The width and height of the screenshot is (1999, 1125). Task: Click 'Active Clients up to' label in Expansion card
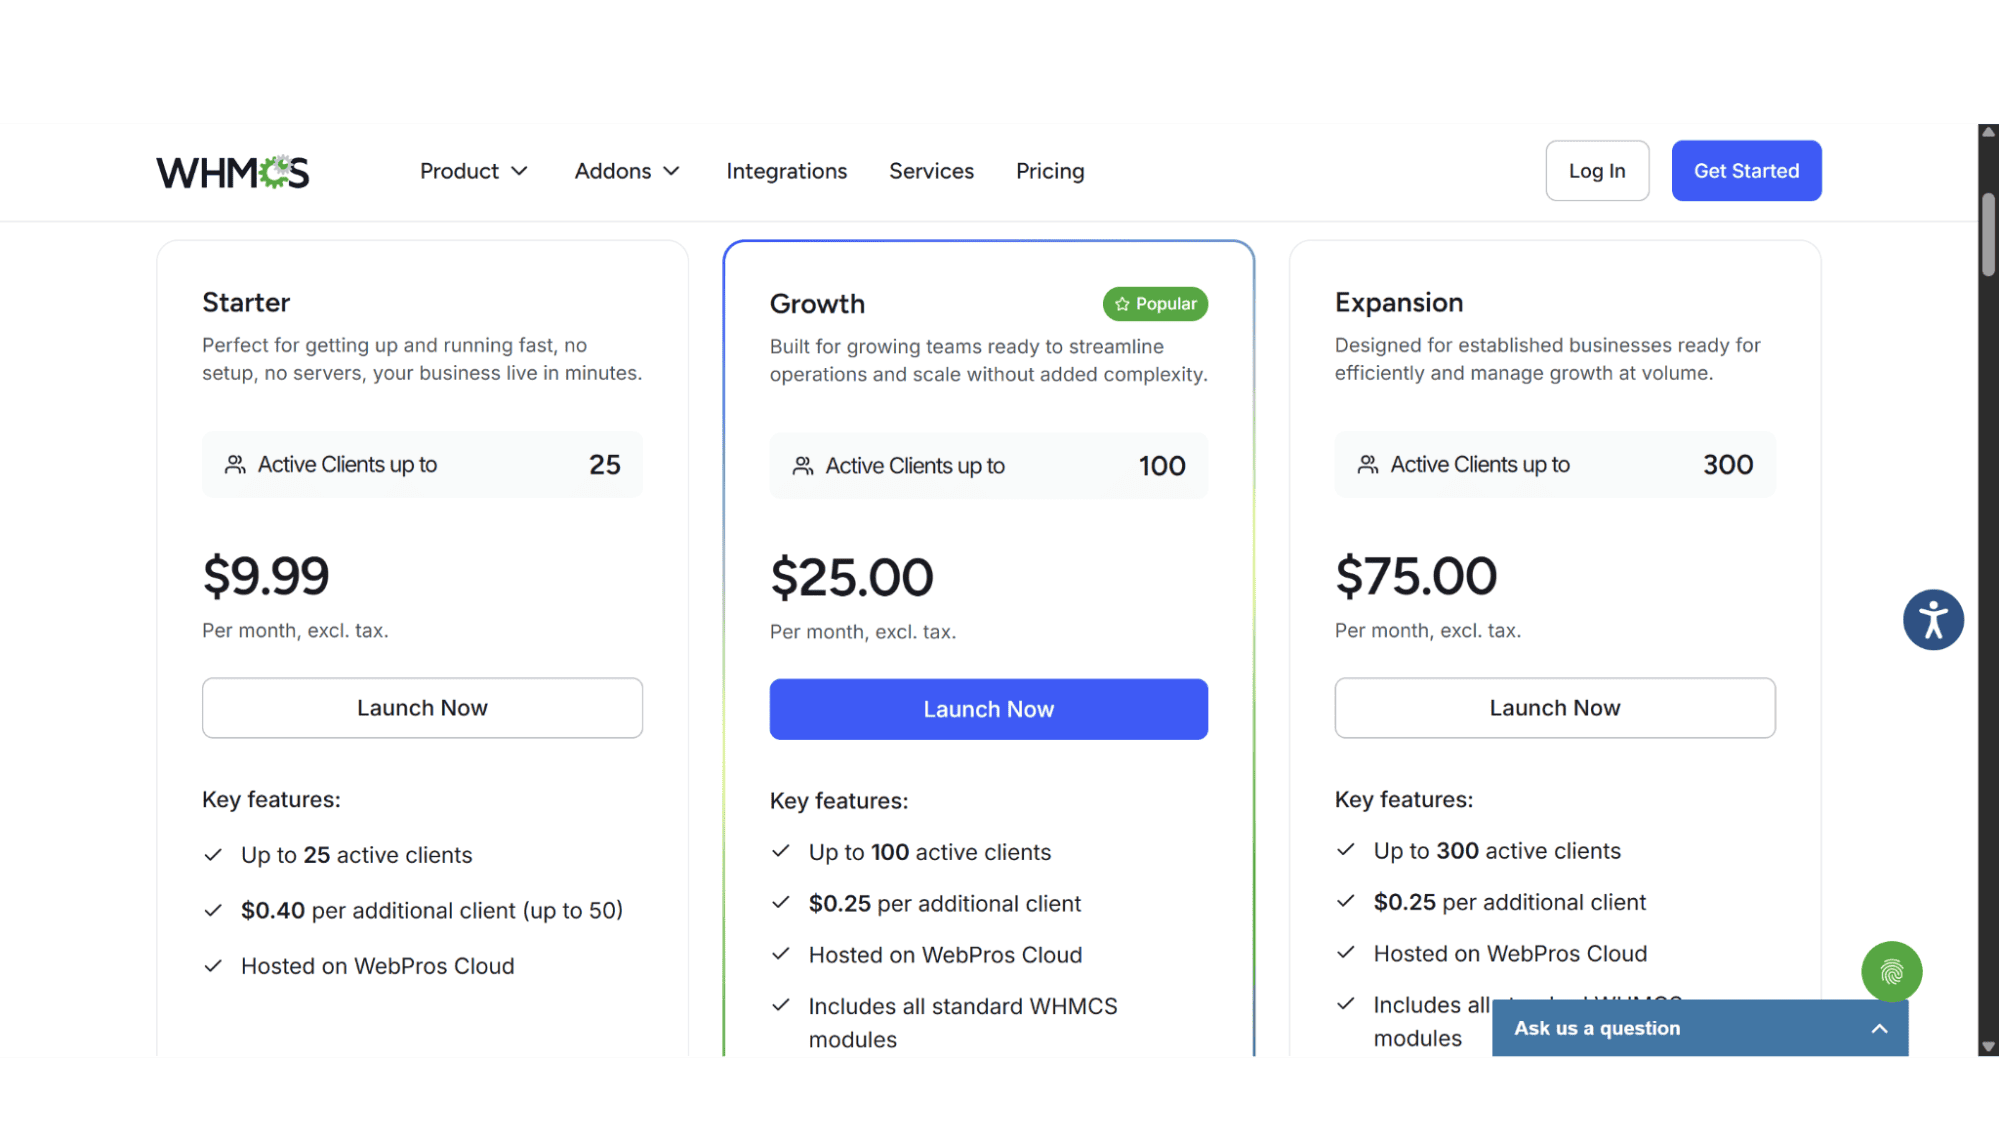pyautogui.click(x=1480, y=465)
